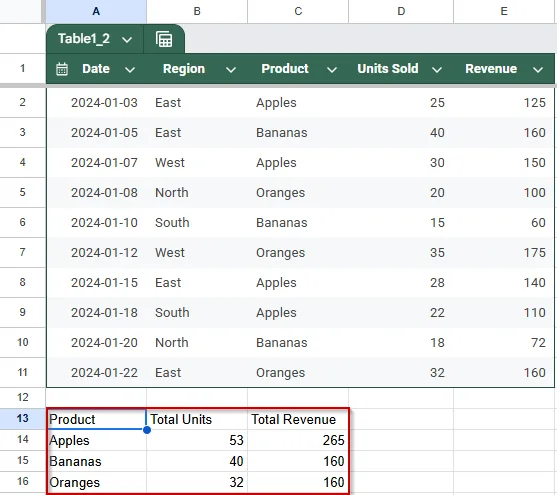Select units sold value 30

(x=401, y=162)
